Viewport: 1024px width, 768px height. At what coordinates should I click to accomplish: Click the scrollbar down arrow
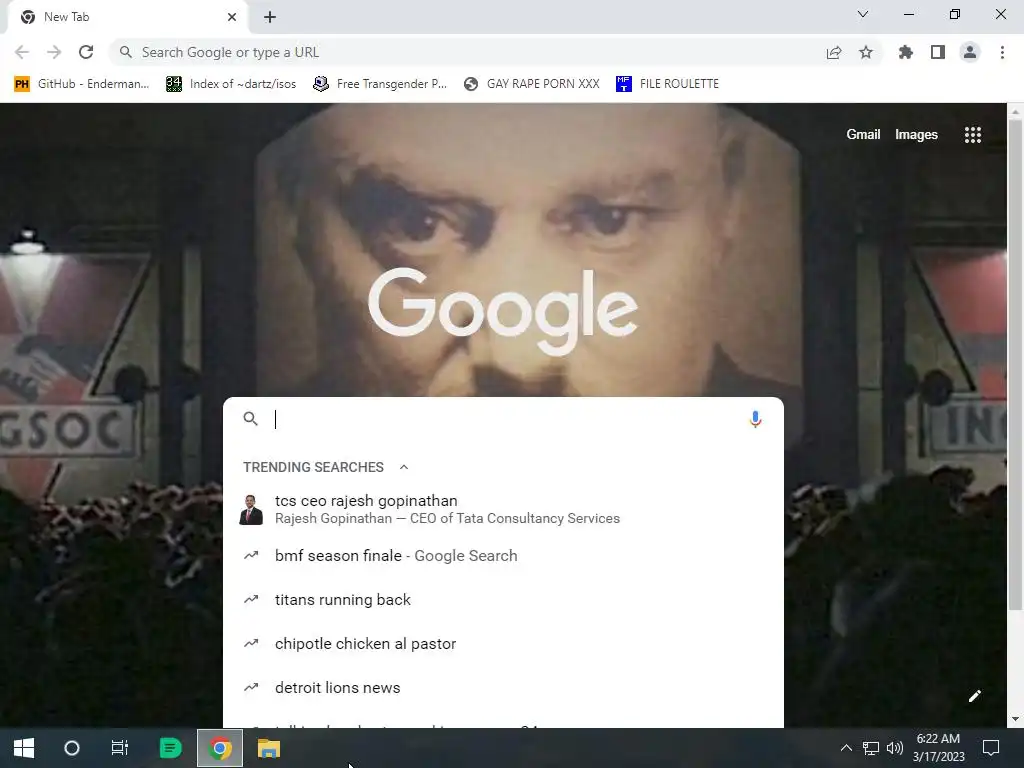pyautogui.click(x=1015, y=720)
